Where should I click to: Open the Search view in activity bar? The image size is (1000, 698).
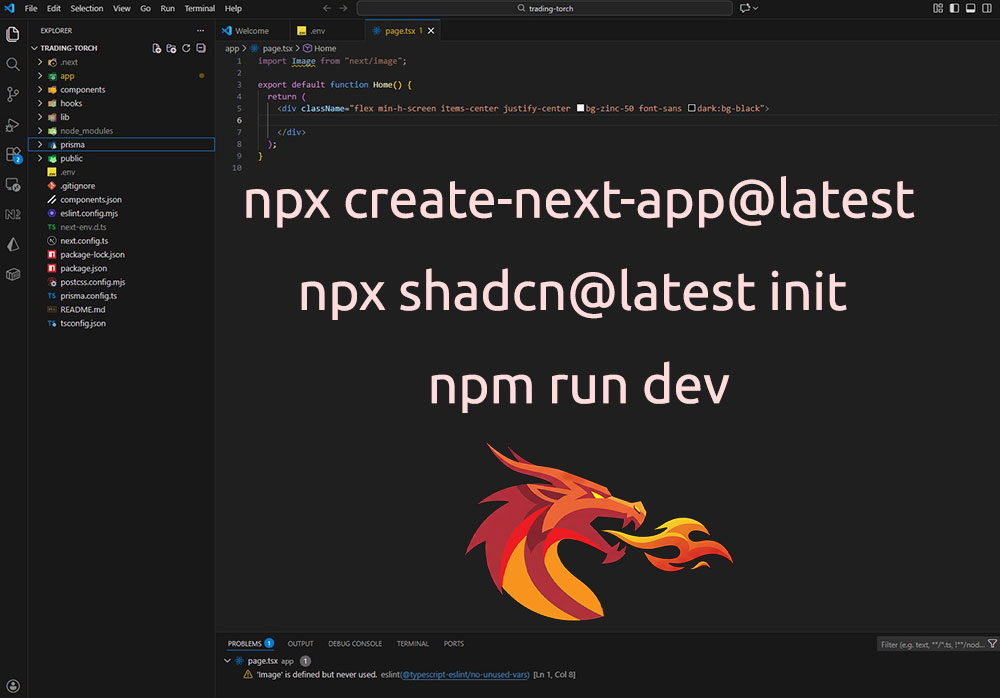point(13,64)
